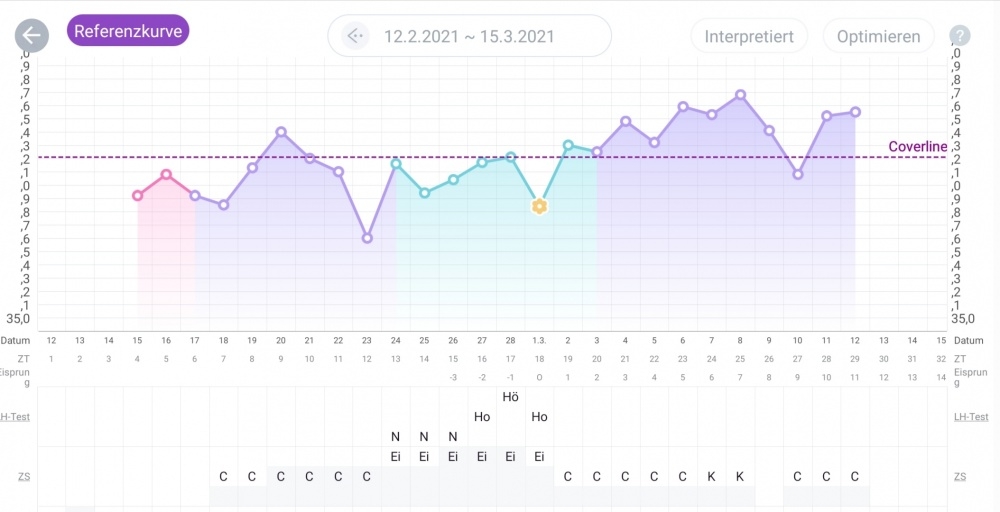Click the Hö LH-test entry on the 28th
The width and height of the screenshot is (1000, 512).
[x=511, y=397]
